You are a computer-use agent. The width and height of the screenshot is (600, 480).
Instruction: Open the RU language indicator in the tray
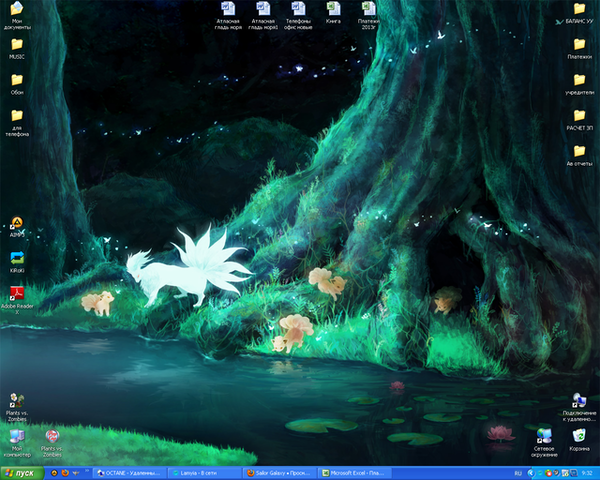click(x=517, y=472)
